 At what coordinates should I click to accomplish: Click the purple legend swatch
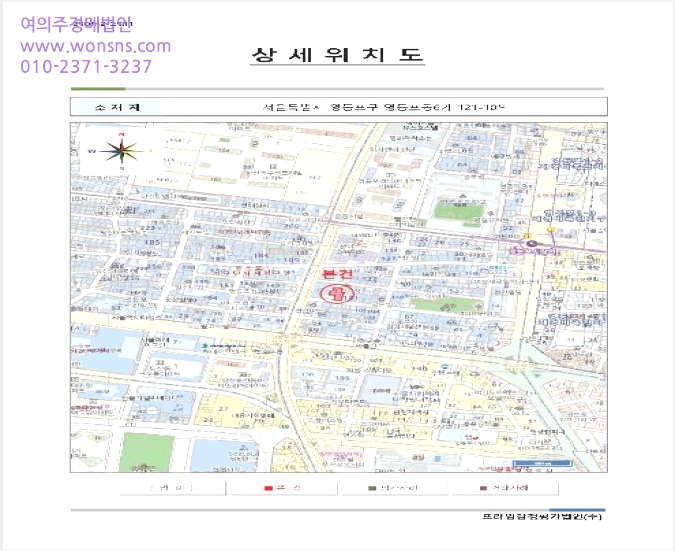(x=483, y=488)
